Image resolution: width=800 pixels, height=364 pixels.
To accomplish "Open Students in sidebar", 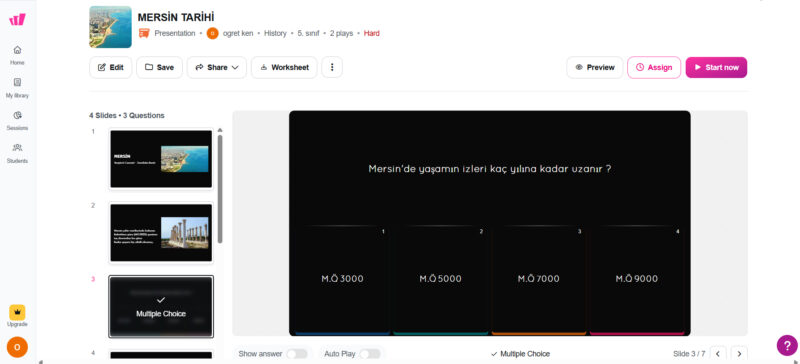I will pyautogui.click(x=17, y=153).
